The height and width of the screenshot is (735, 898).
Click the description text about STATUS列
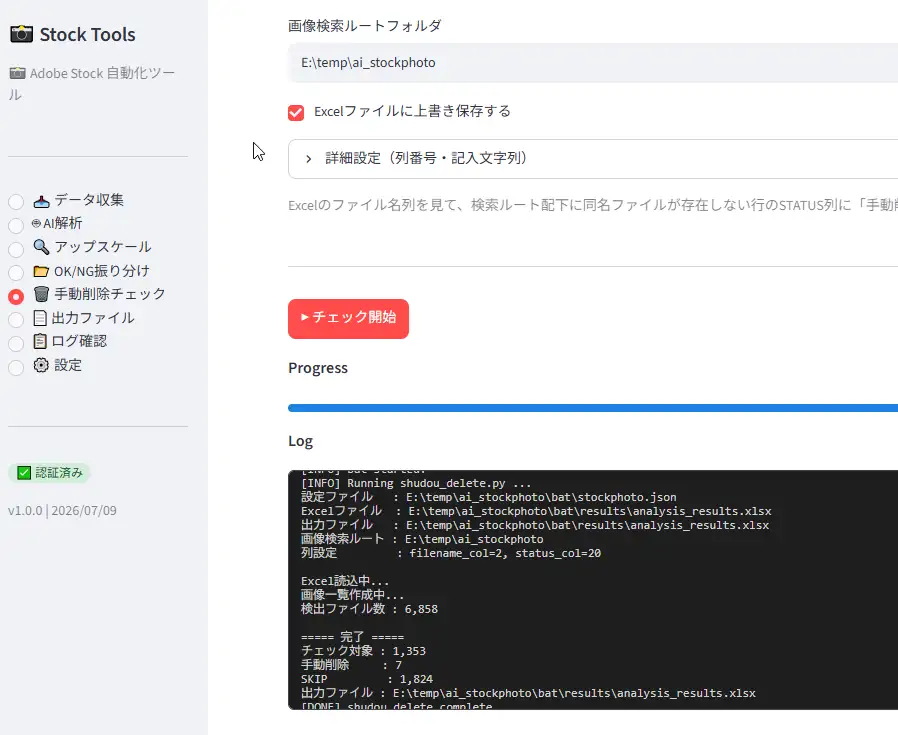[593, 205]
